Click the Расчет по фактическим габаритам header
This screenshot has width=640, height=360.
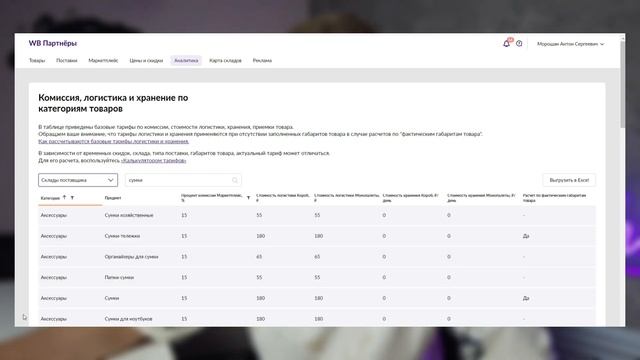click(x=554, y=198)
